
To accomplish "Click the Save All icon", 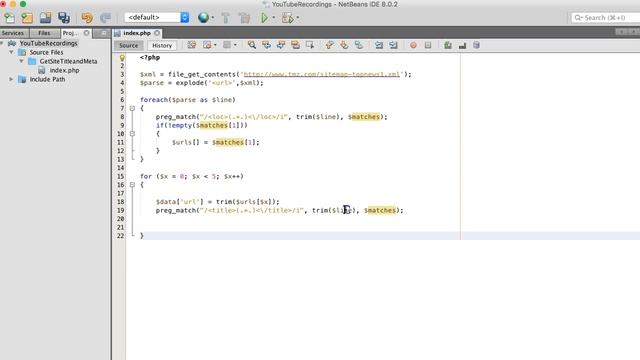I will click(x=64, y=18).
